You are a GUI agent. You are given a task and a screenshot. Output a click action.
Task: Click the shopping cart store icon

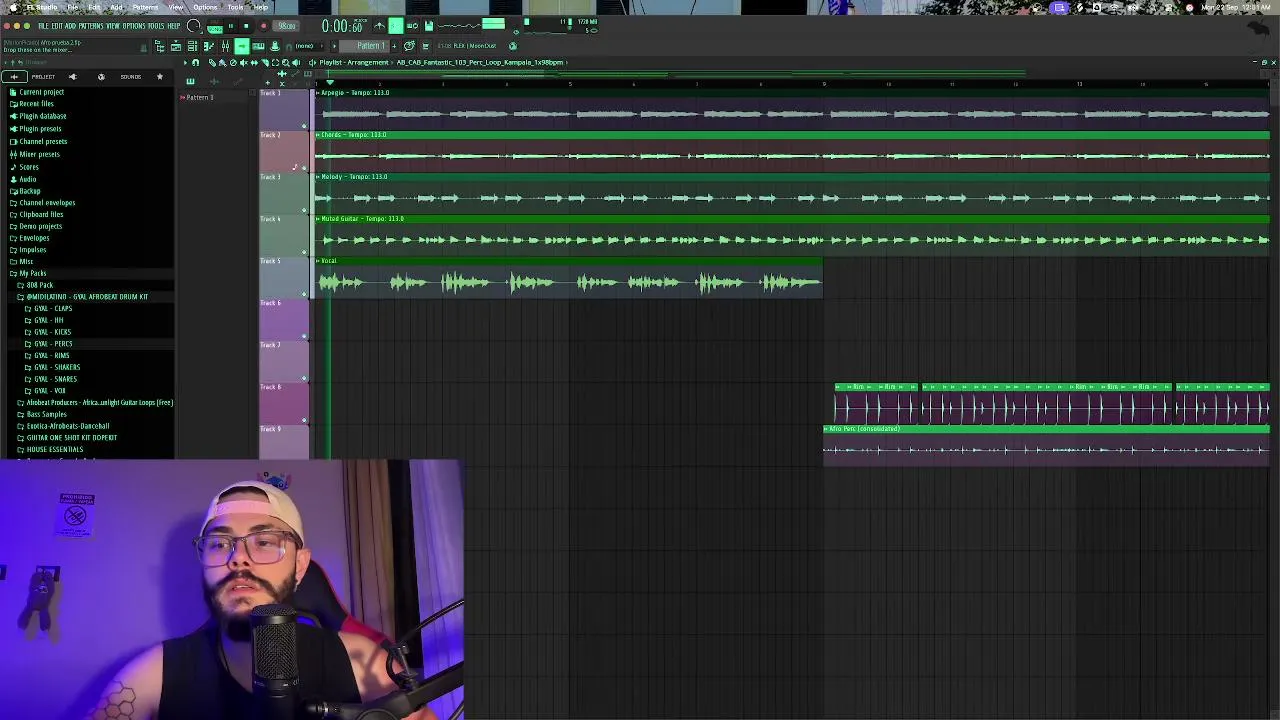425,46
